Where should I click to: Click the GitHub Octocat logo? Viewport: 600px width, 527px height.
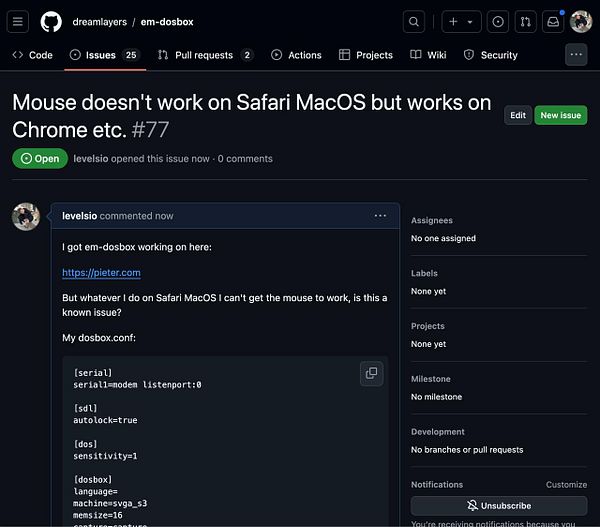[x=51, y=22]
